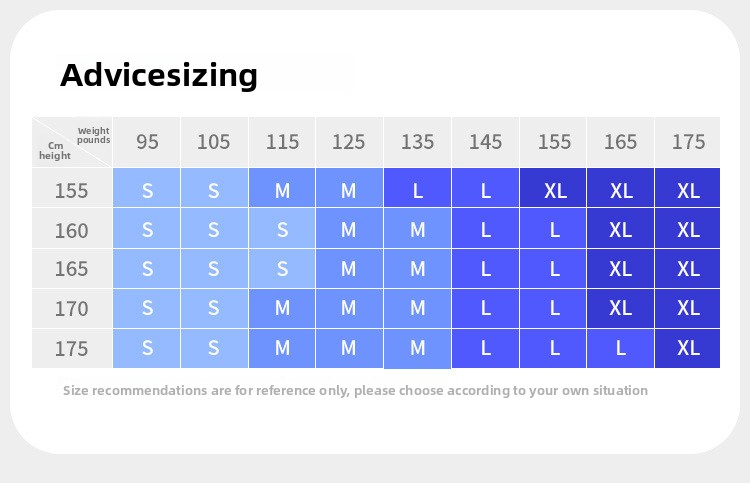Select the 125 pounds weight column header
The image size is (750, 483).
pyautogui.click(x=348, y=142)
